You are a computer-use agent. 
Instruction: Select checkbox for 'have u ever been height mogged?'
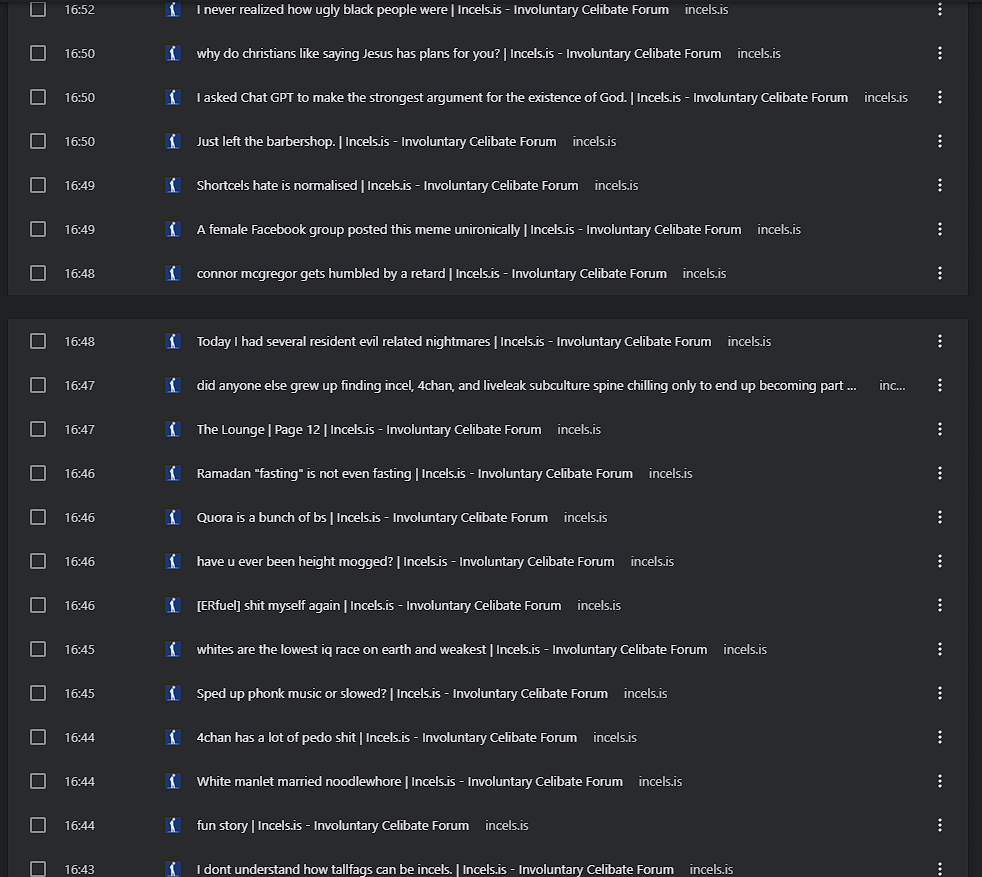38,561
